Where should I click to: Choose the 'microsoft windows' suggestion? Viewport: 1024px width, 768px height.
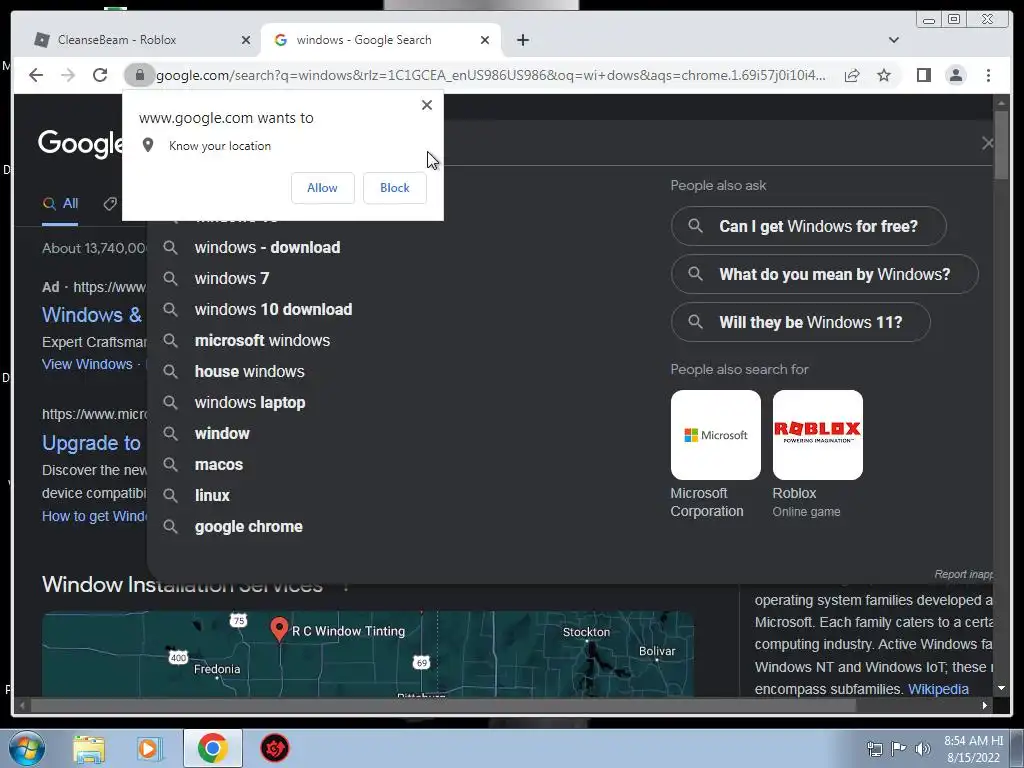(x=262, y=340)
